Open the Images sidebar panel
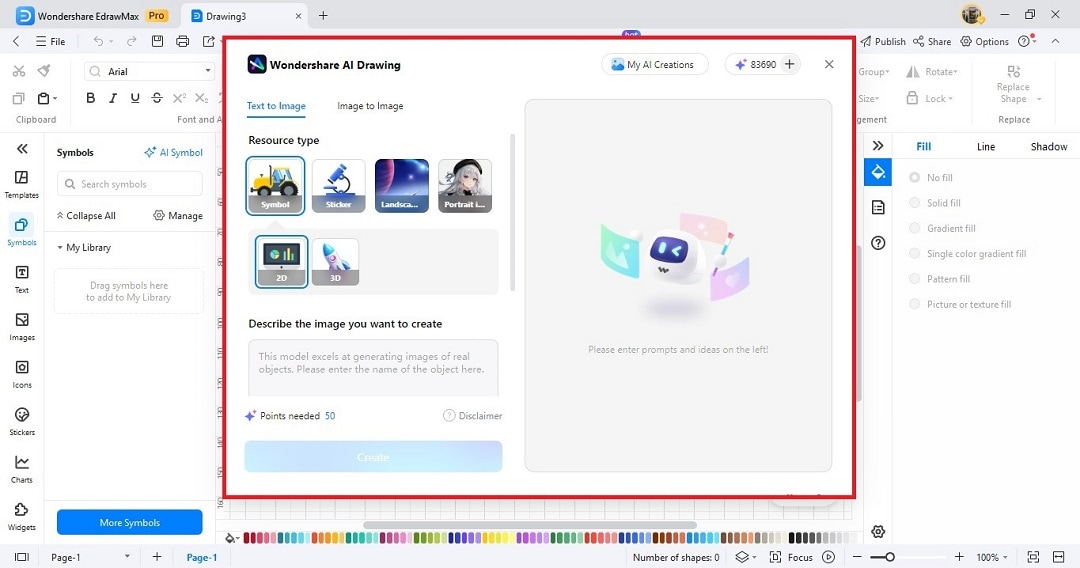Image resolution: width=1080 pixels, height=568 pixels. pos(21,326)
